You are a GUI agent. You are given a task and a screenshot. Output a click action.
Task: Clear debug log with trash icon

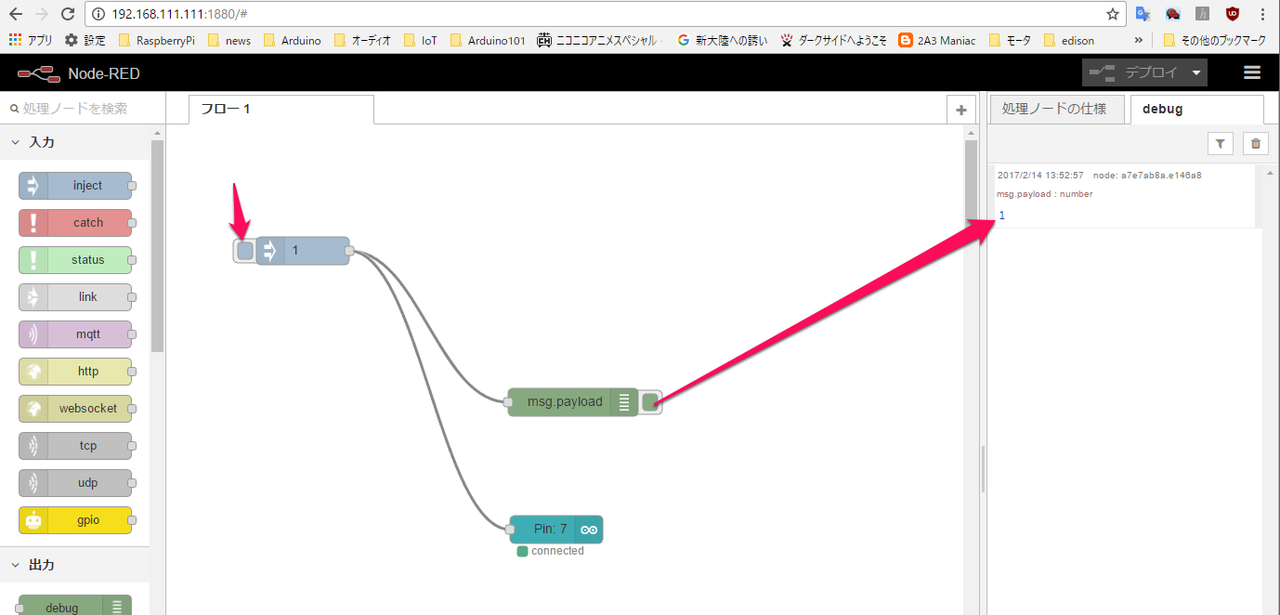(x=1255, y=145)
